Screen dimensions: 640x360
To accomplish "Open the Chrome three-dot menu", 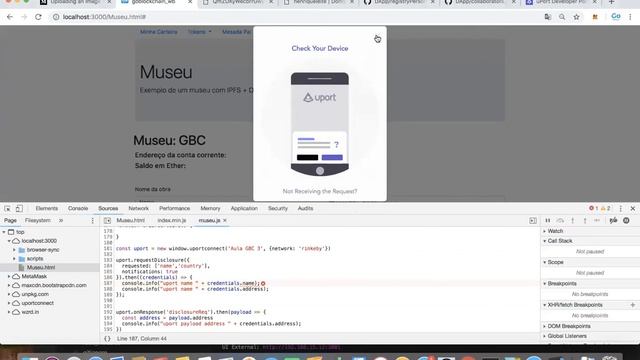I will point(630,17).
